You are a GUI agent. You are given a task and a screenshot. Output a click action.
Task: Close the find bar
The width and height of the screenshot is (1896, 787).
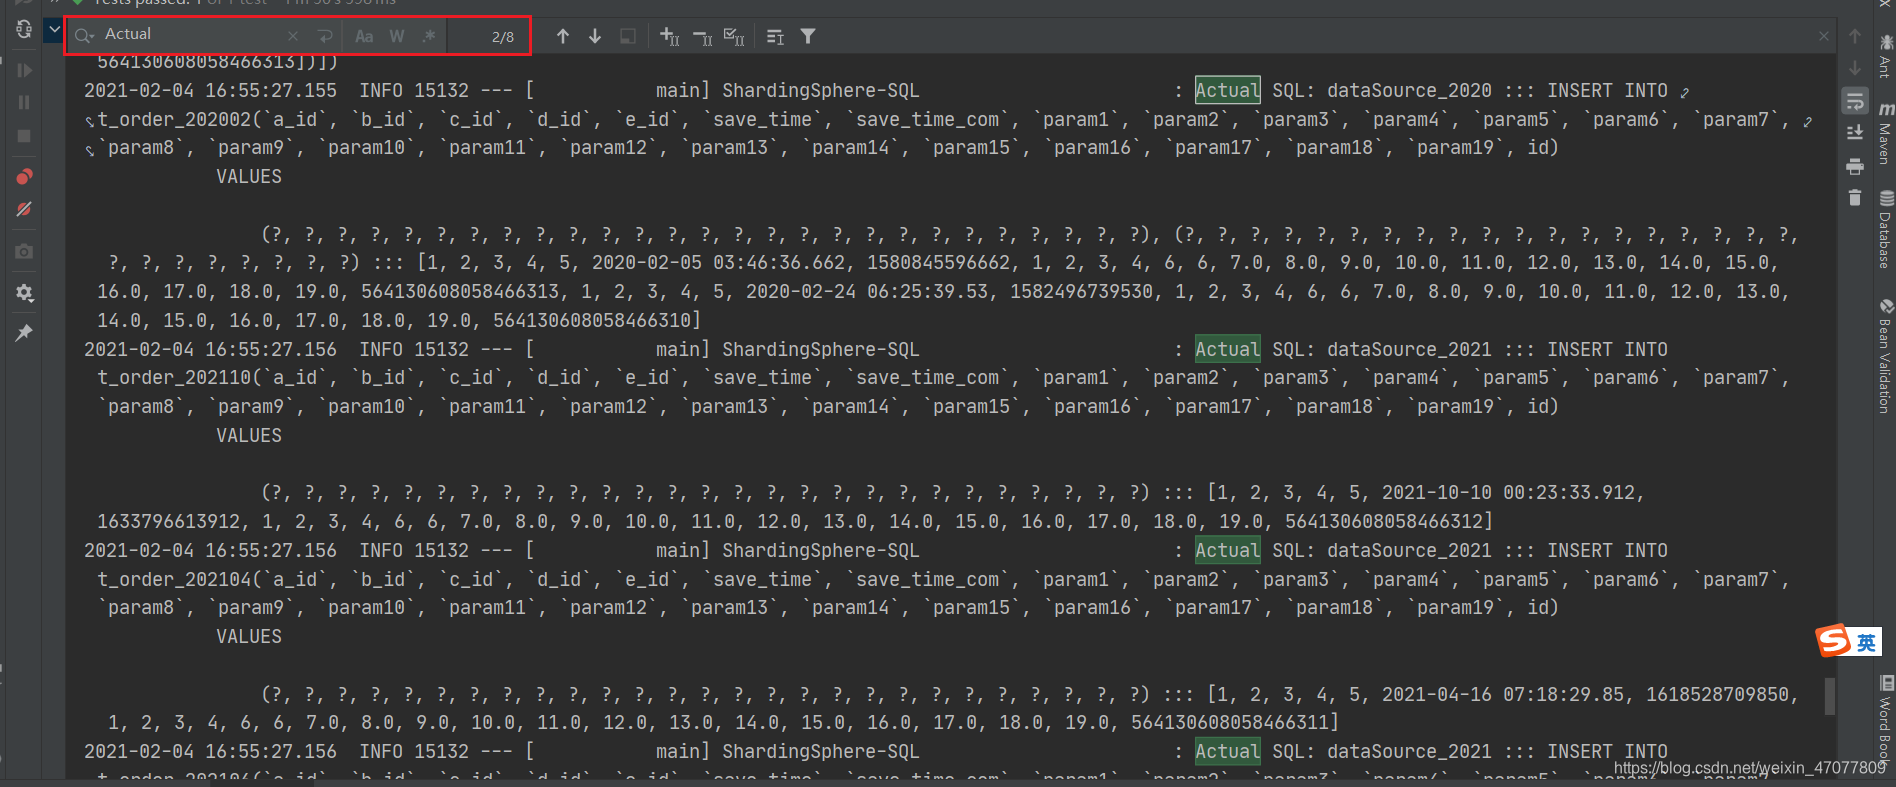click(x=1824, y=36)
